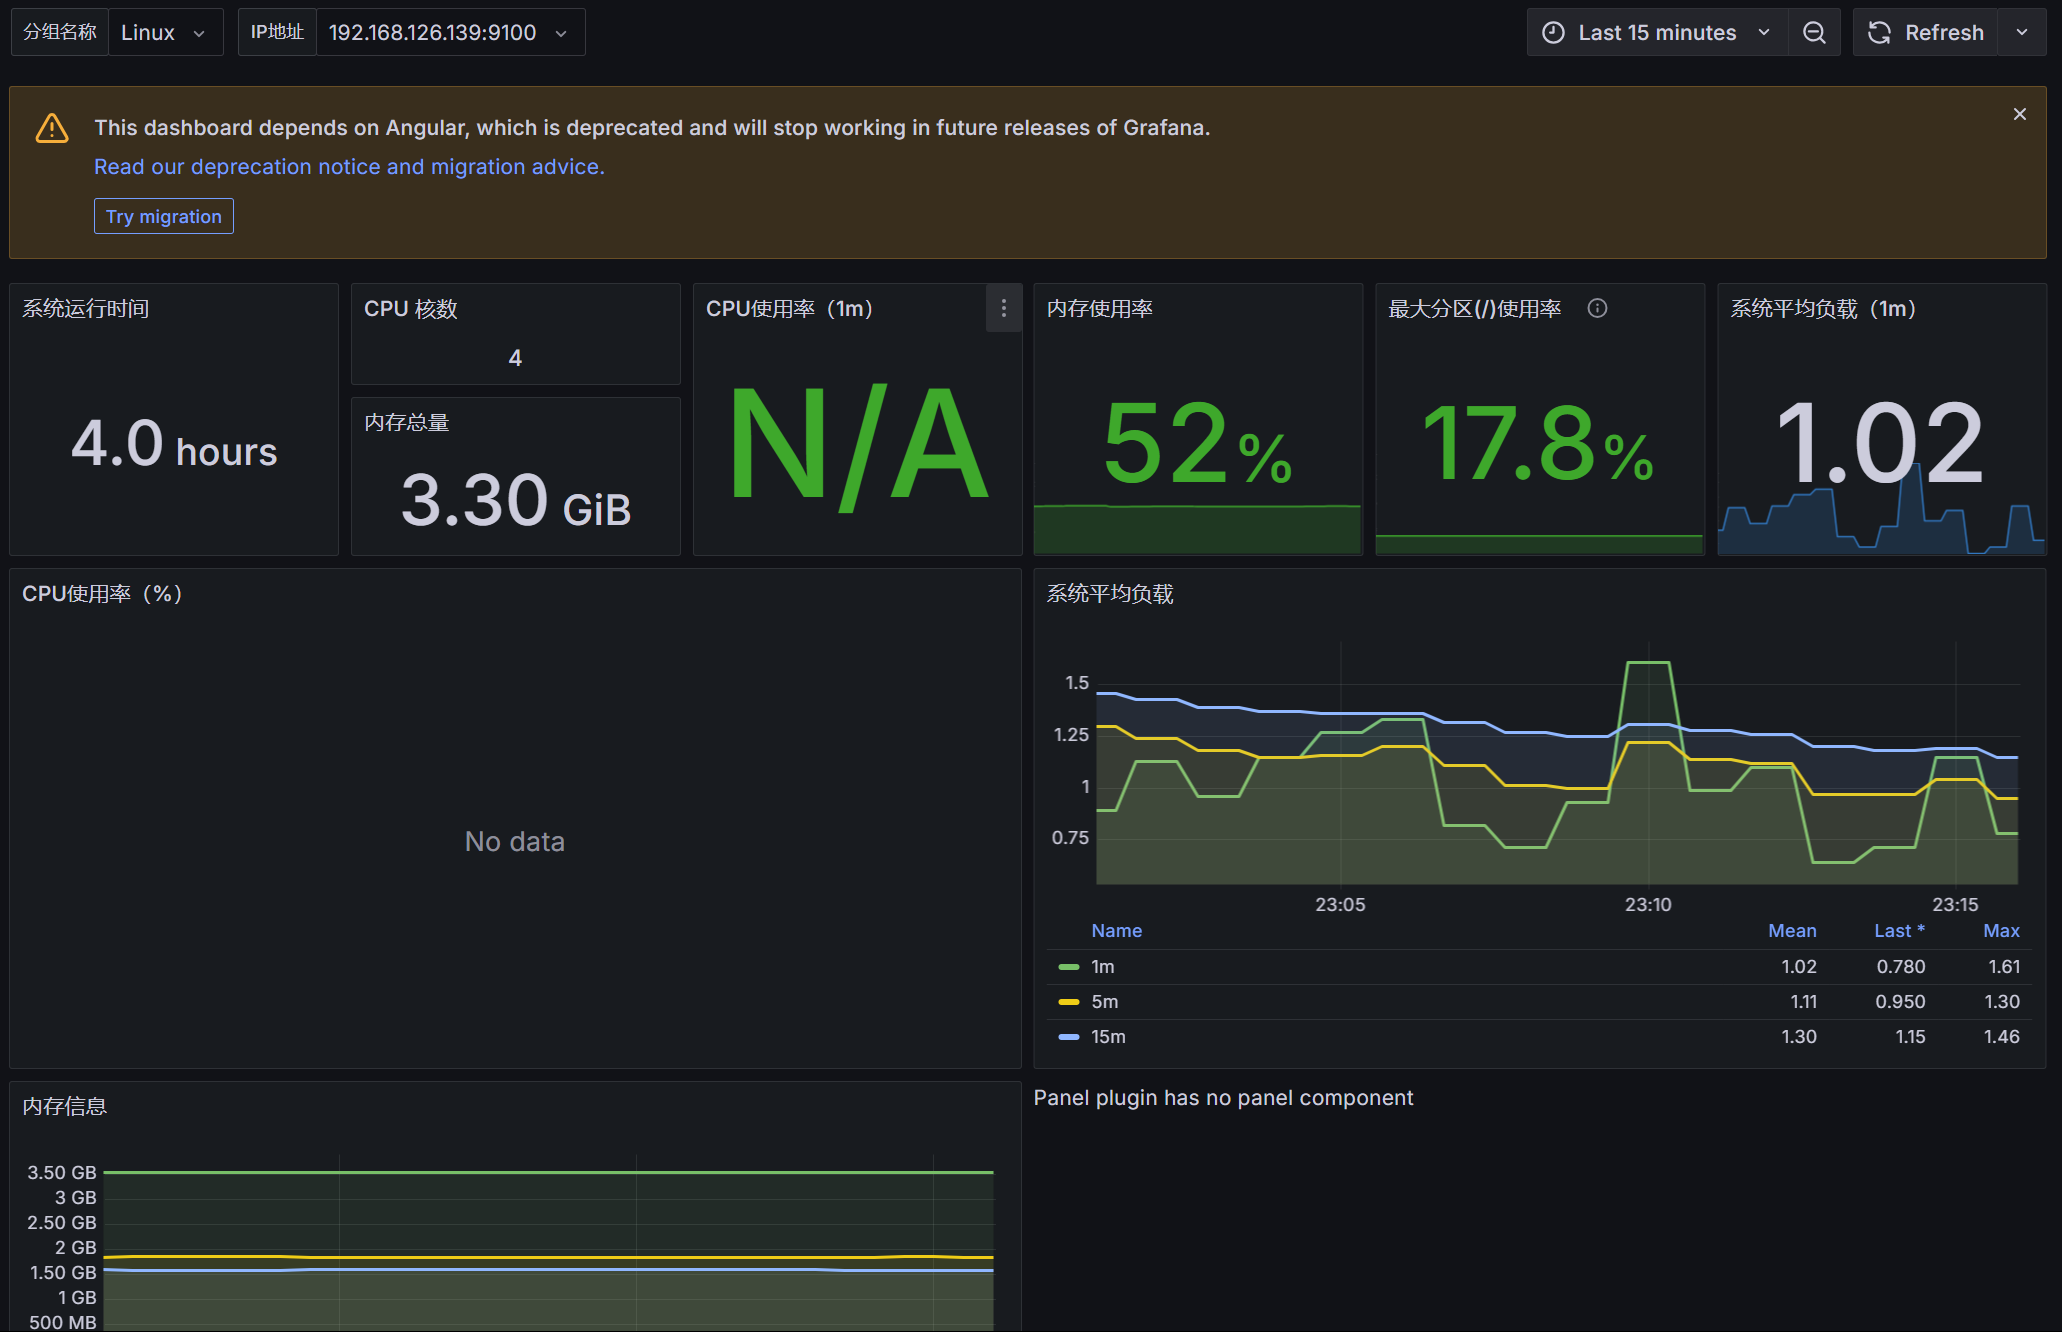Open the Last 15 minutes time range picker
This screenshot has width=2062, height=1332.
[x=1657, y=33]
